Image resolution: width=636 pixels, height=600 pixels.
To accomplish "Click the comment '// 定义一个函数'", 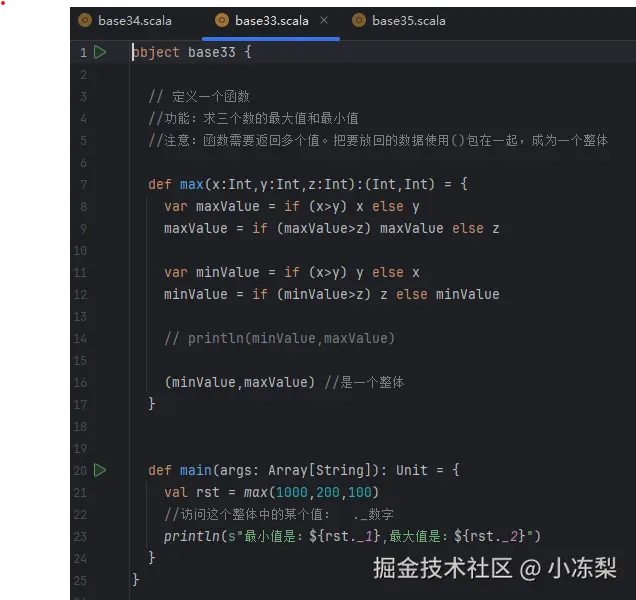I will coord(199,97).
